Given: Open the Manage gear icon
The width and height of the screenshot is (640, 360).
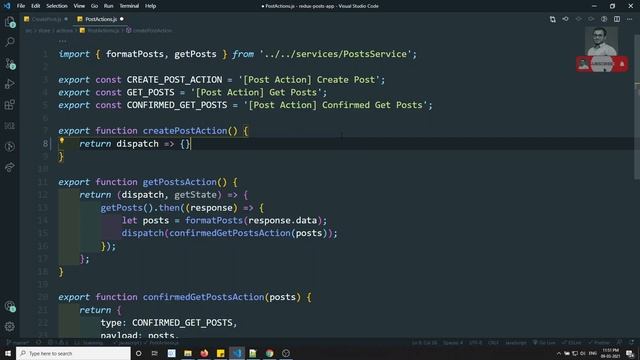Looking at the screenshot, I should (10, 327).
